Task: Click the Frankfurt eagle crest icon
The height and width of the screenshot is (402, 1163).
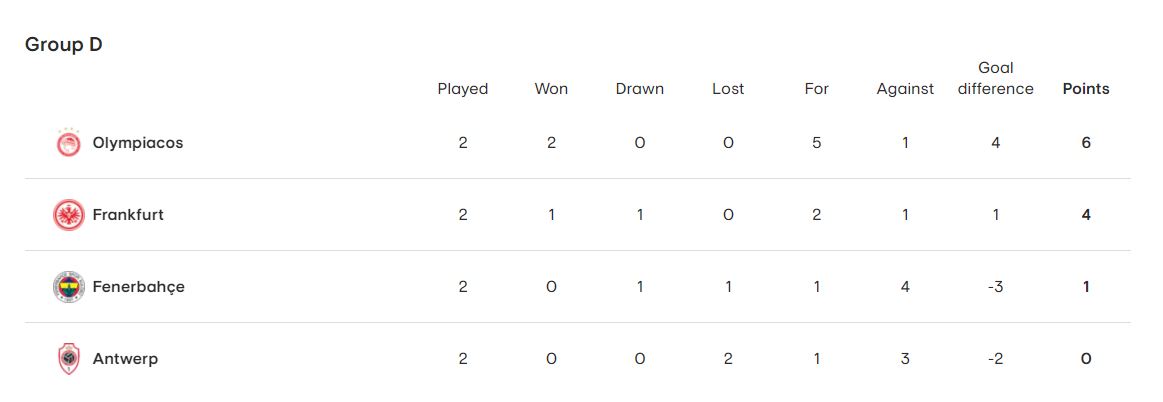Action: pos(68,215)
